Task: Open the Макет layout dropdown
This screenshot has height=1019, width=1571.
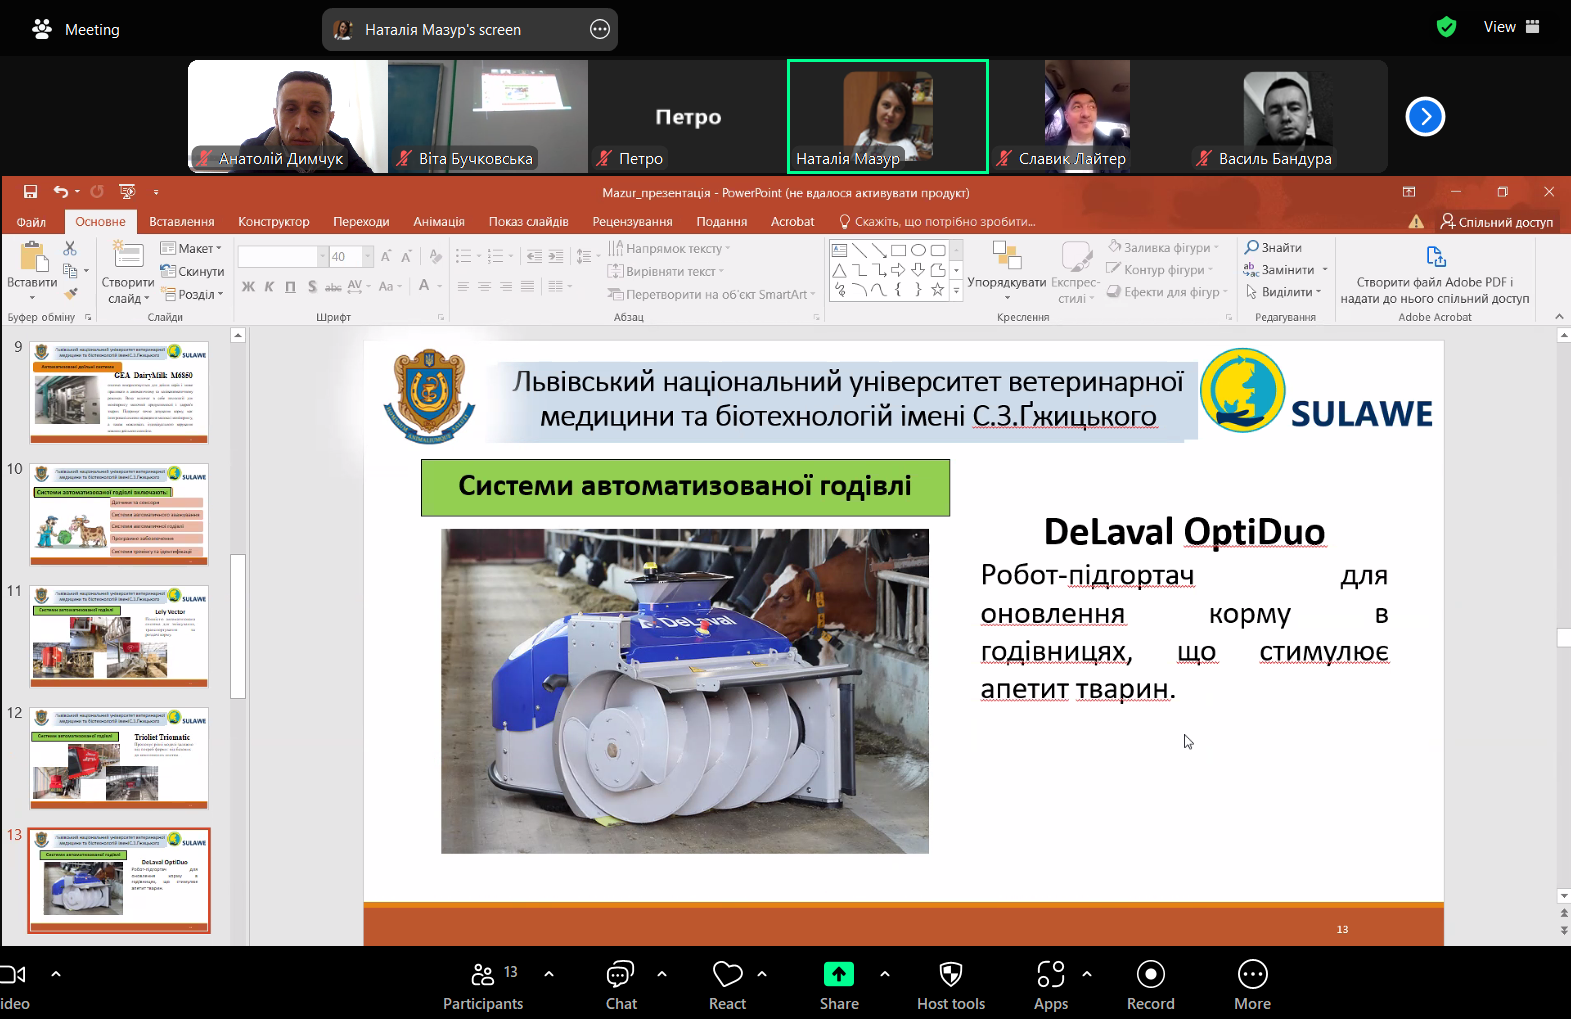Action: click(x=193, y=248)
